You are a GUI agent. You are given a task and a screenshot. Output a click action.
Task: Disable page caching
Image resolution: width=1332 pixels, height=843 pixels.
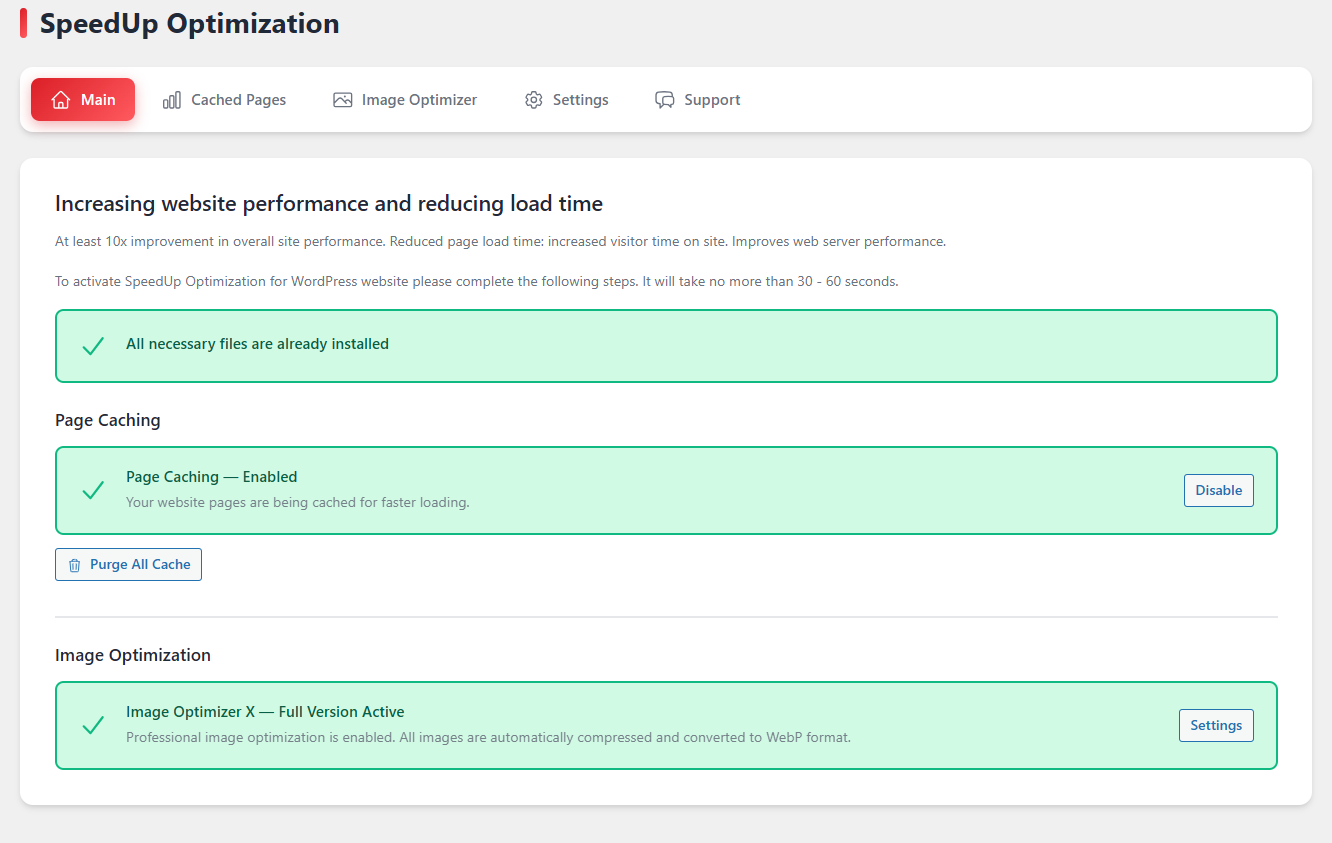(1219, 490)
